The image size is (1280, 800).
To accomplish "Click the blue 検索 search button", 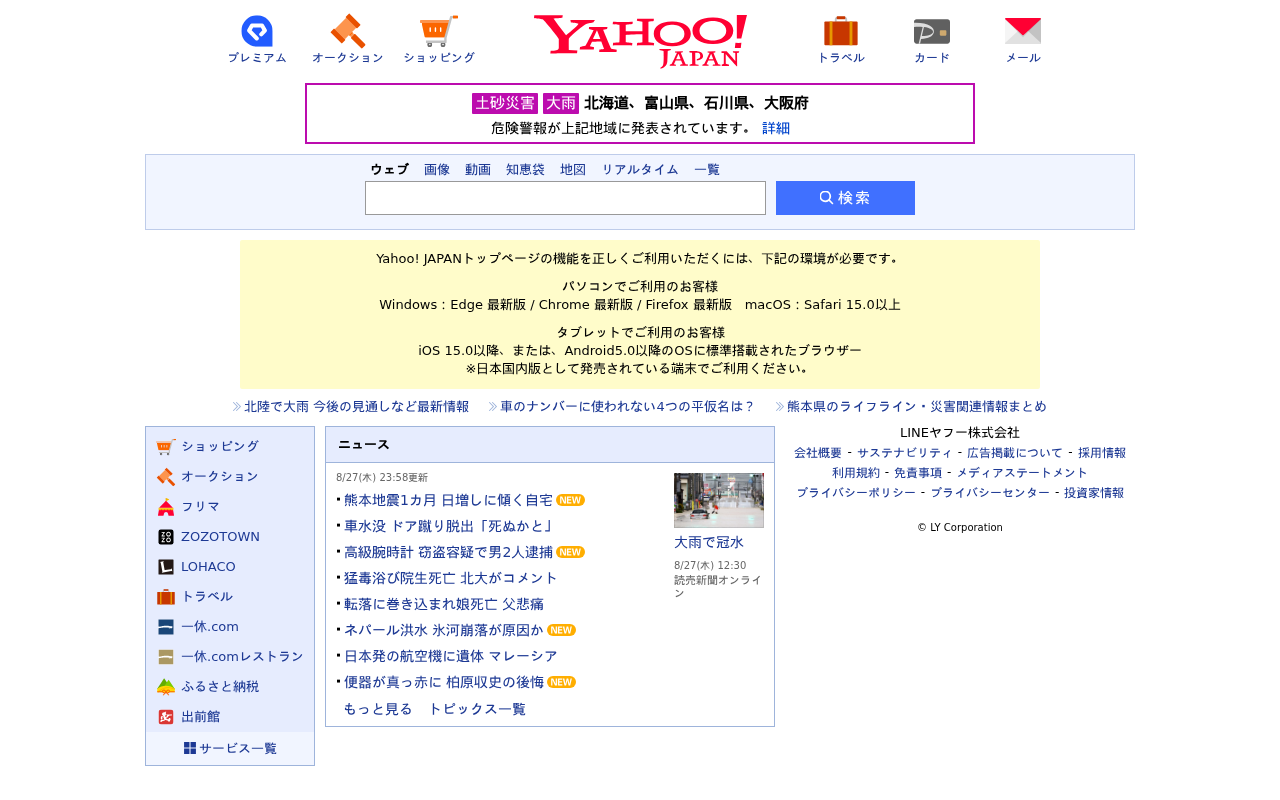I will (x=845, y=198).
